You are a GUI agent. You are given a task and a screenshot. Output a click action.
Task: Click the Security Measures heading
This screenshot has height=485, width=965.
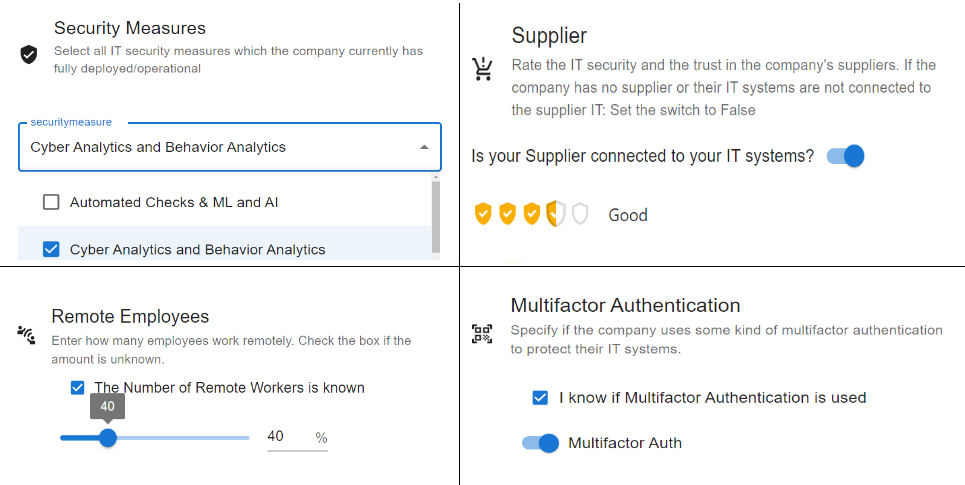point(130,28)
